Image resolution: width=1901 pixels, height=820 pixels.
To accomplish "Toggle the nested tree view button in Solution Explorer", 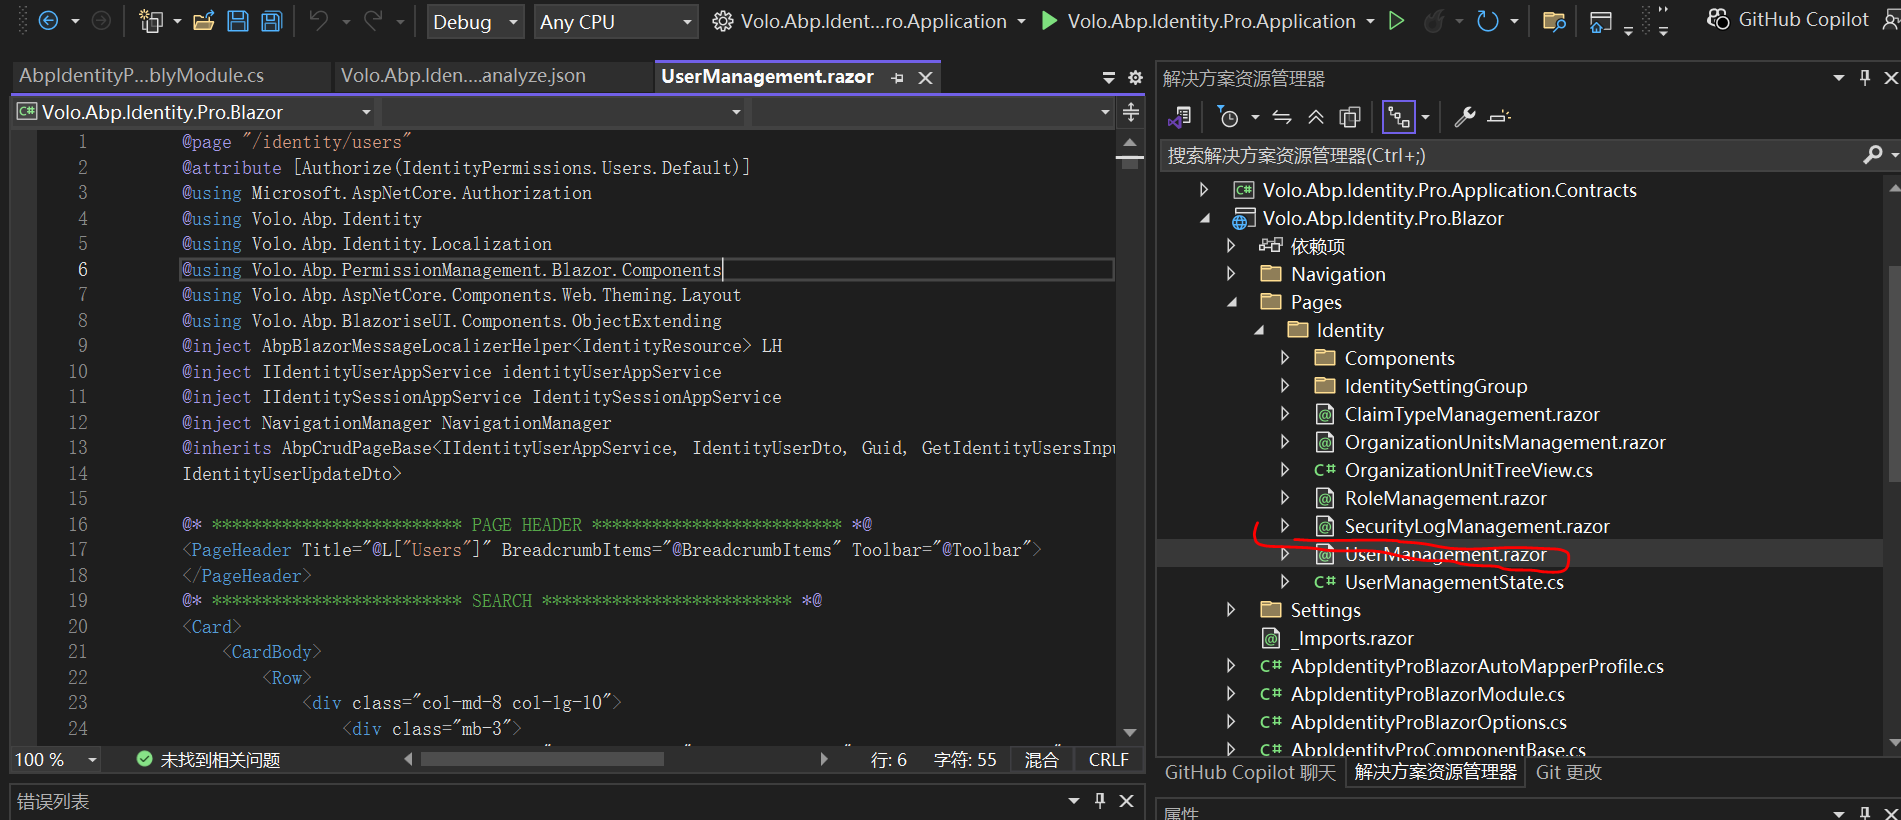I will (1398, 118).
